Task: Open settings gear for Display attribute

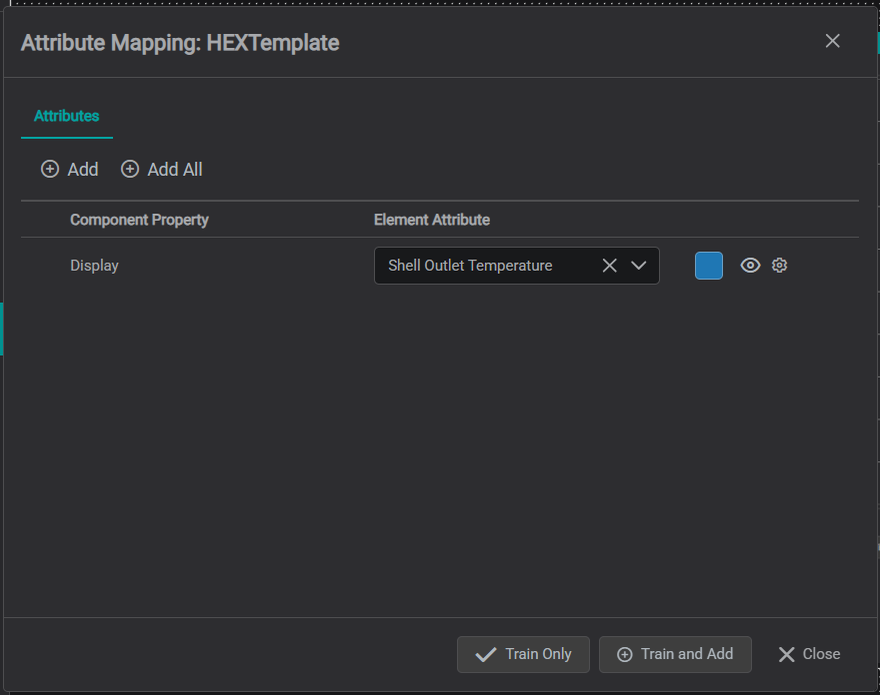Action: (x=779, y=265)
